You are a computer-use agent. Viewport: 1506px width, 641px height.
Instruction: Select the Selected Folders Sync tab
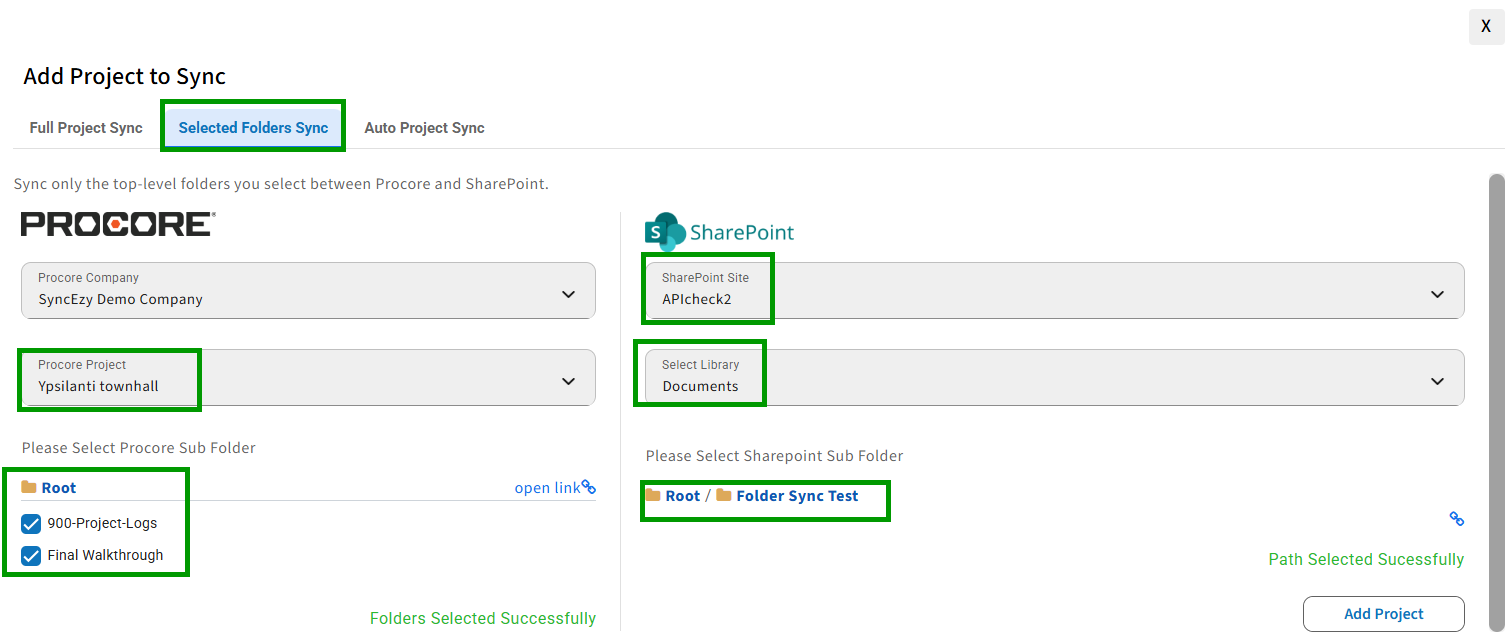coord(253,128)
